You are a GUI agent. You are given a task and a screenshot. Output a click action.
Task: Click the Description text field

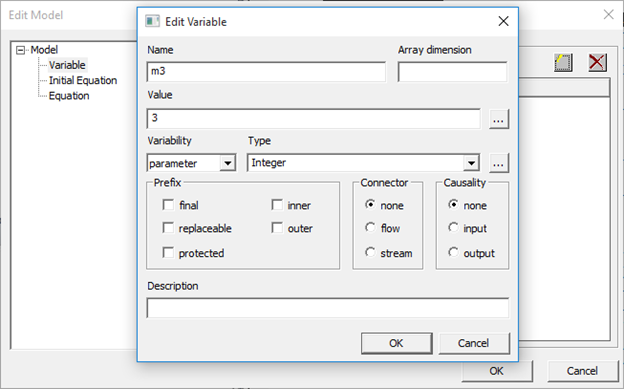(328, 308)
